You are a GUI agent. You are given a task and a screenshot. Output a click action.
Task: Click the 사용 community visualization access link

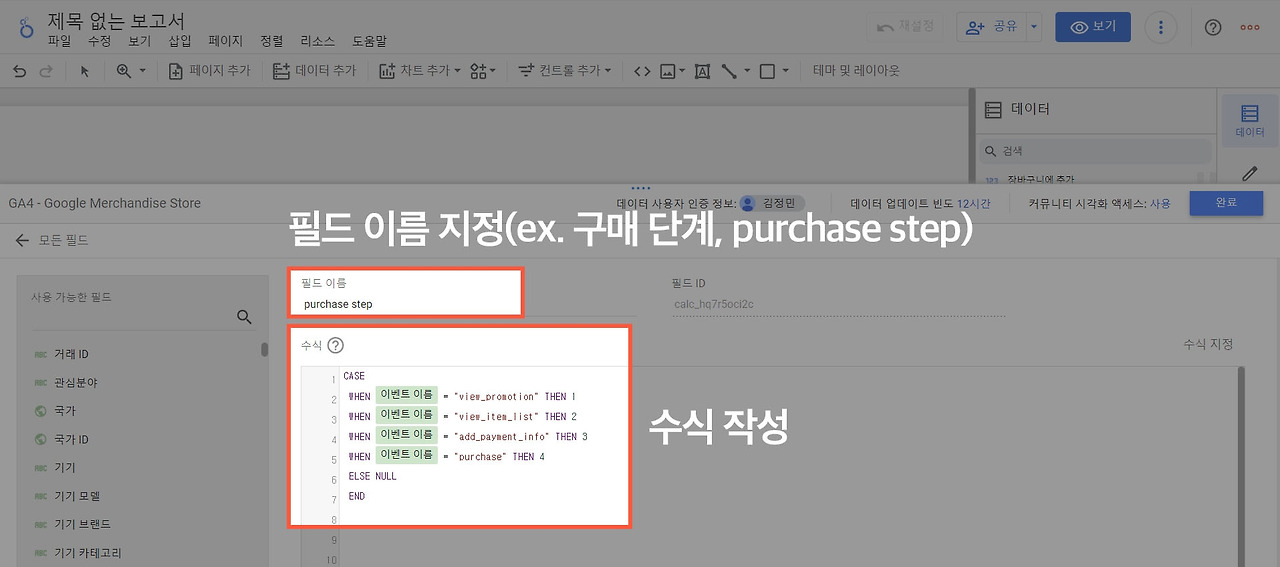point(1160,203)
